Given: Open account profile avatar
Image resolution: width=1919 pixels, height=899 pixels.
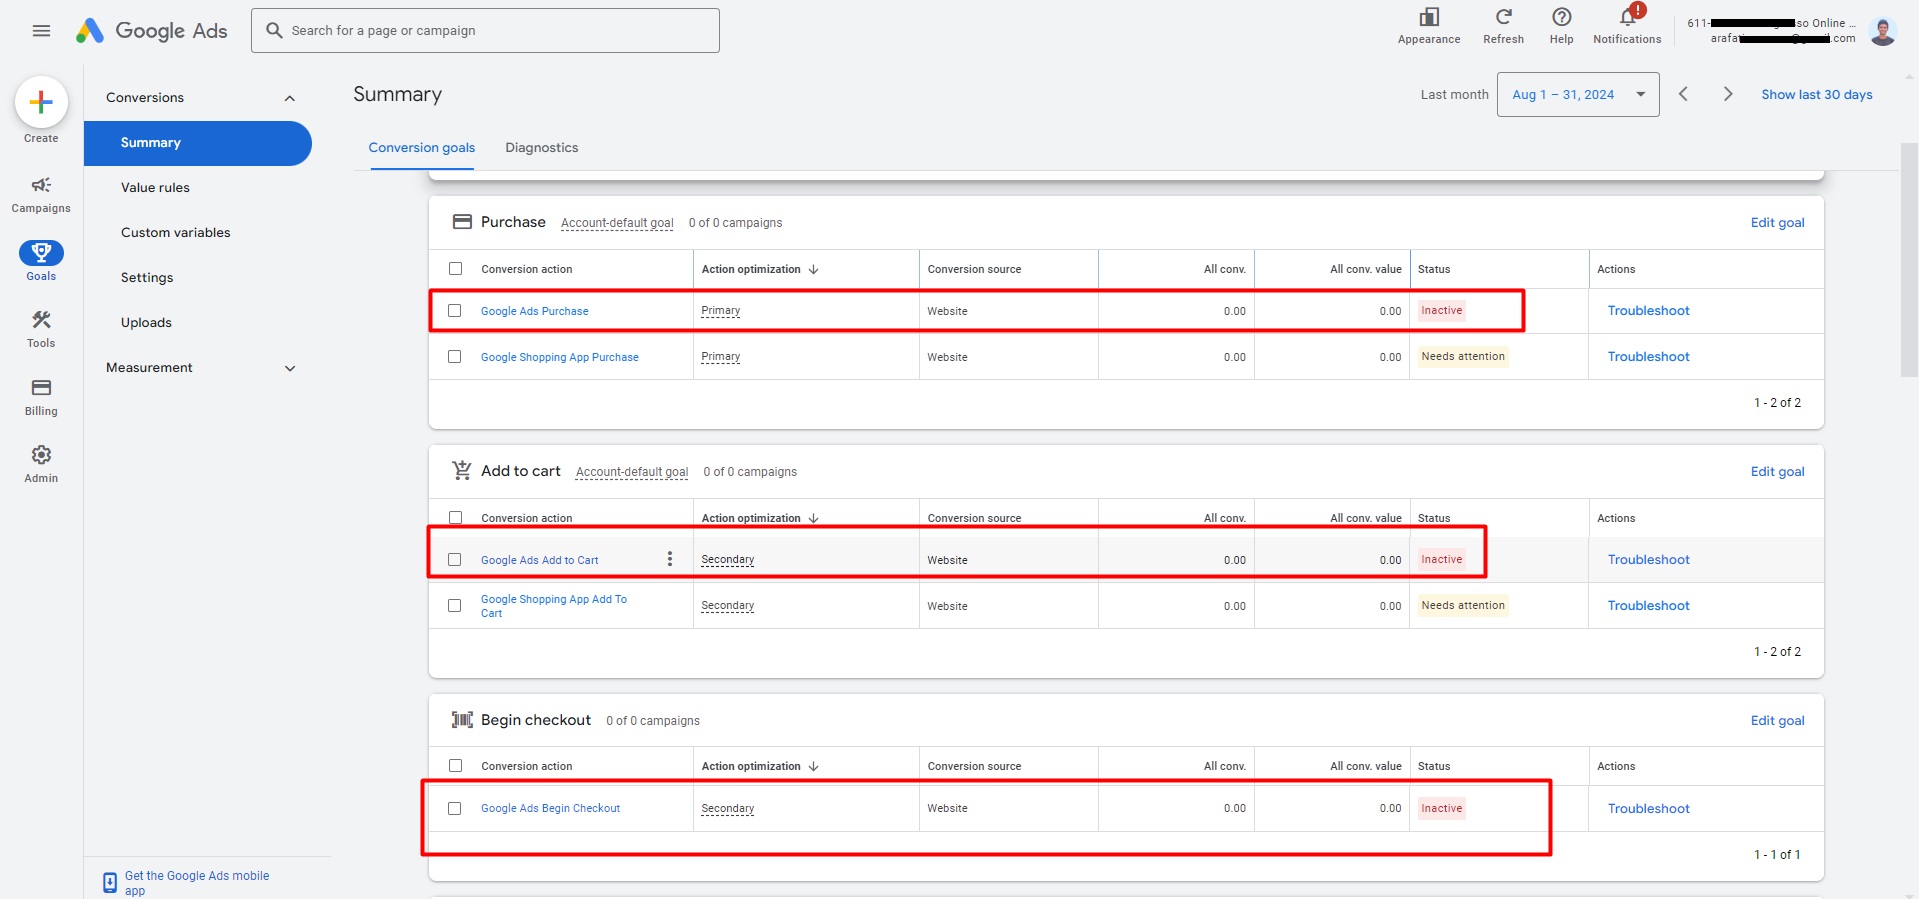Looking at the screenshot, I should [1883, 31].
